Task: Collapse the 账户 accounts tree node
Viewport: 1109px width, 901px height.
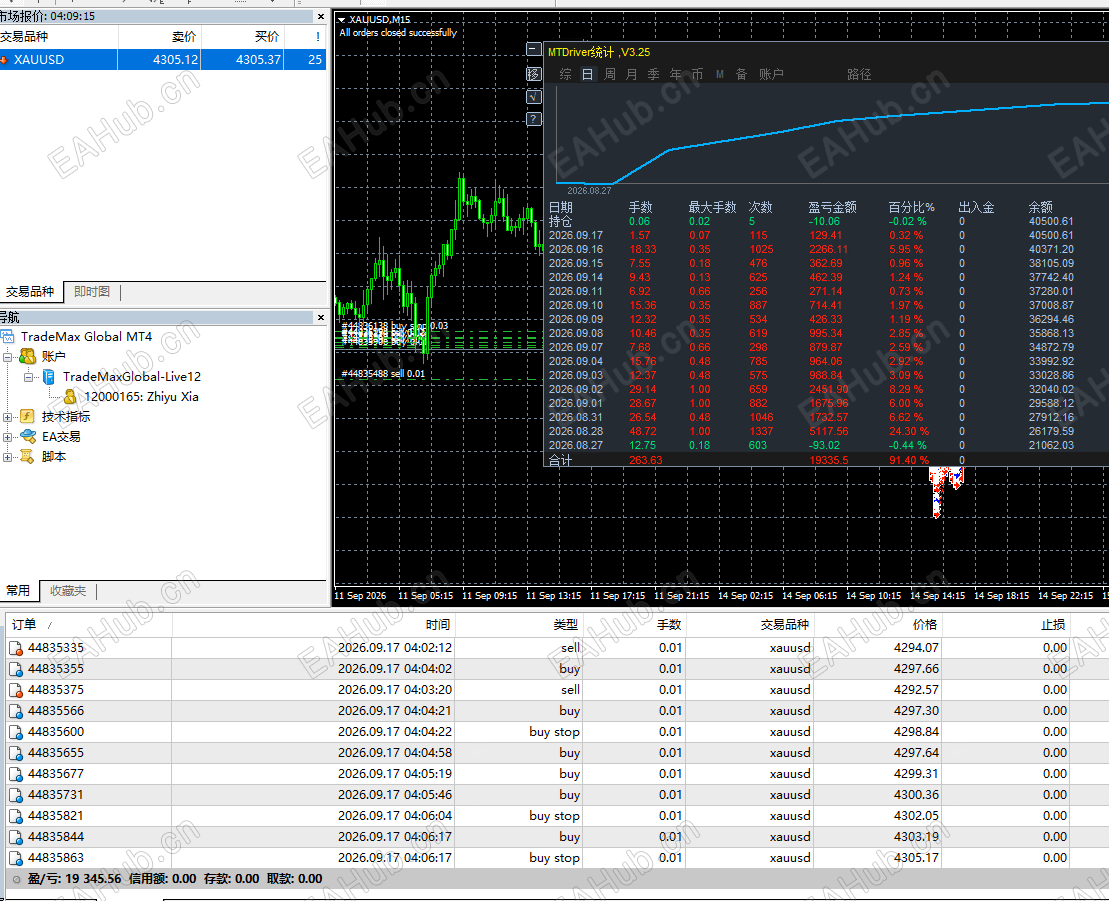Action: click(x=8, y=357)
